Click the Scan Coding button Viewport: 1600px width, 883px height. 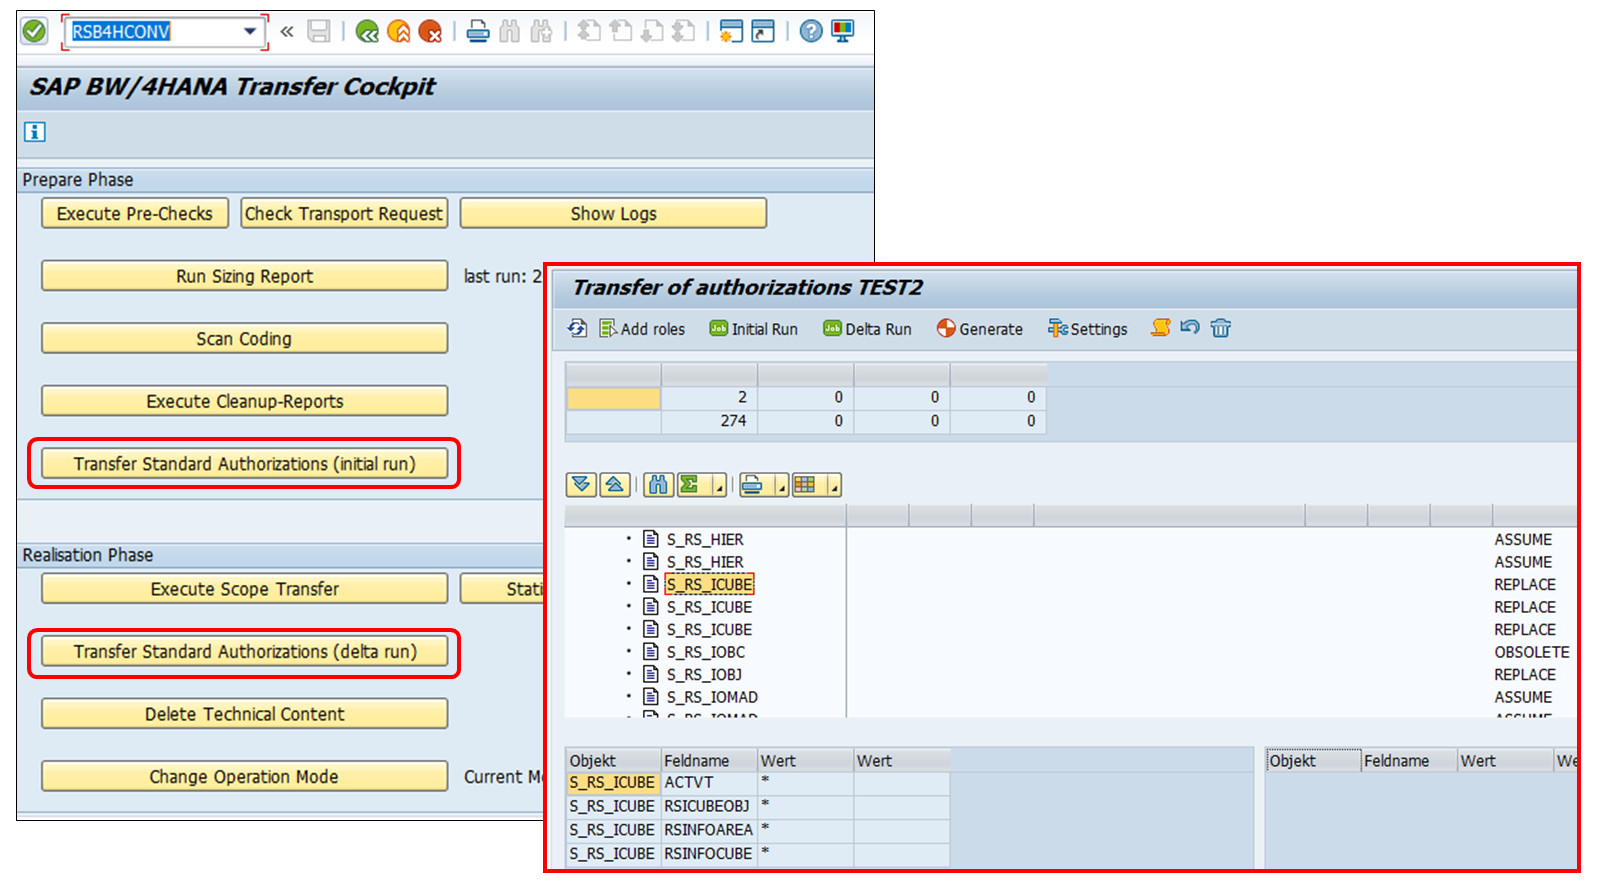click(x=244, y=338)
